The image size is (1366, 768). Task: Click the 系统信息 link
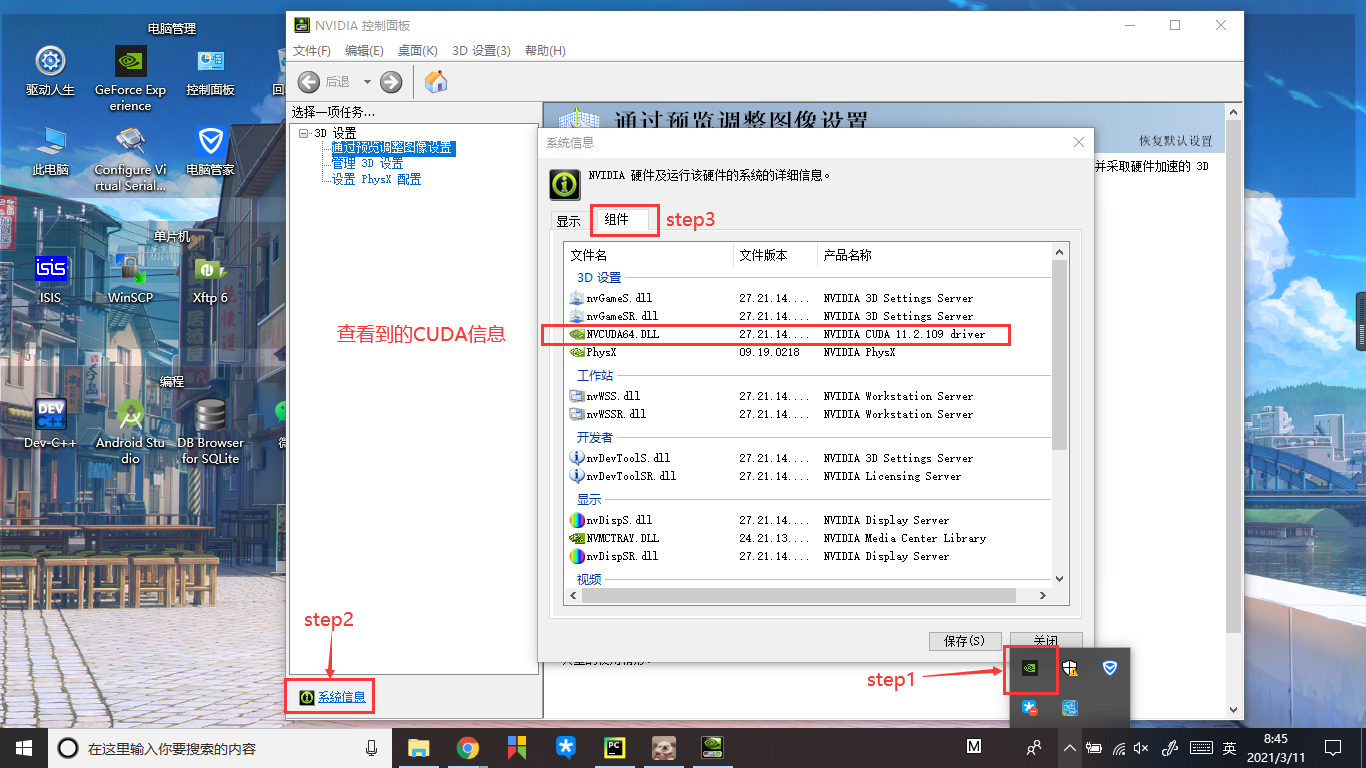pos(341,697)
